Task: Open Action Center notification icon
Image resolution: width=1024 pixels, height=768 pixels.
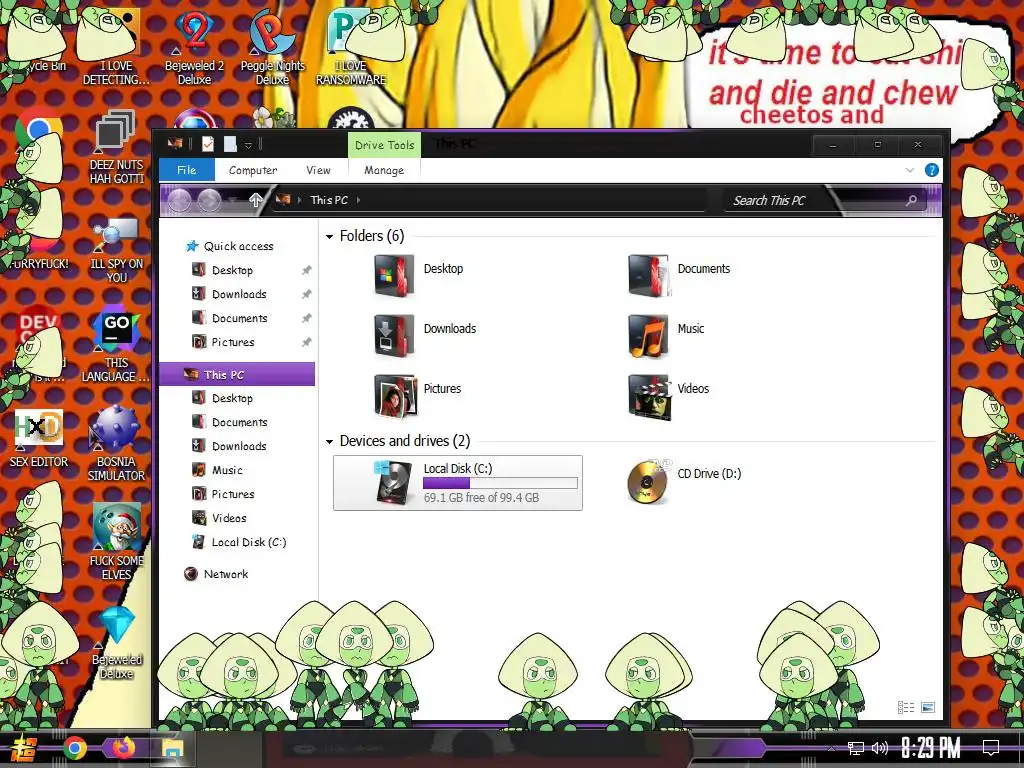Action: (x=991, y=748)
